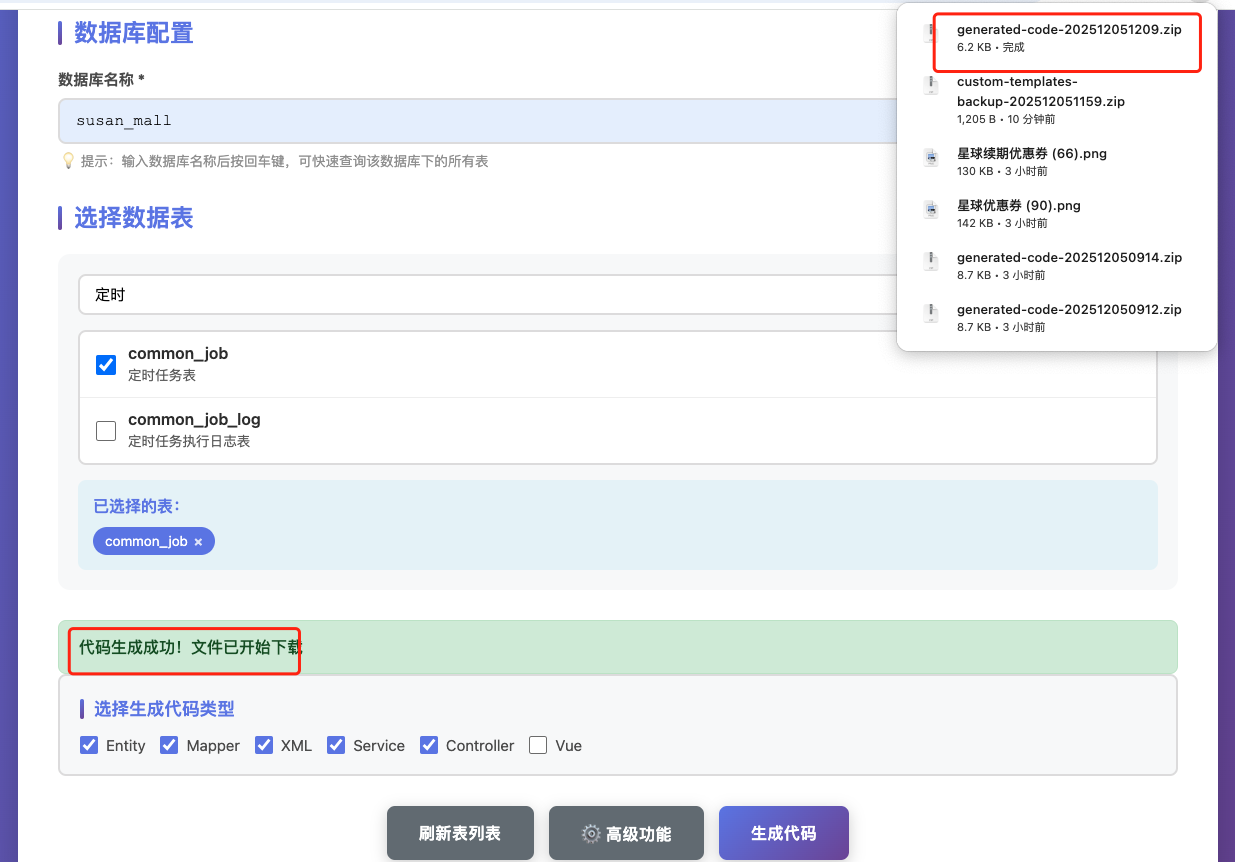Image resolution: width=1235 pixels, height=862 pixels.
Task: Check the common_job_log table checkbox
Action: click(x=106, y=431)
